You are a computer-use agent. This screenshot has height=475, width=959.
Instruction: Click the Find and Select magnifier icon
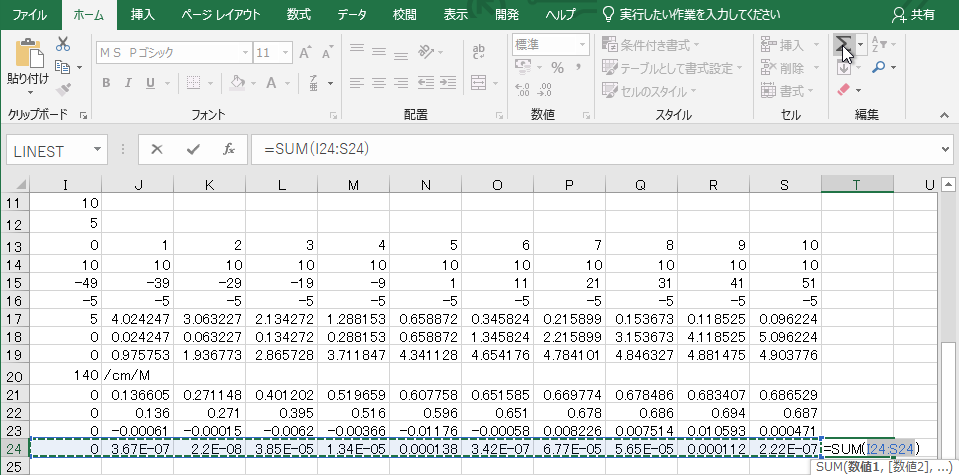pos(879,67)
